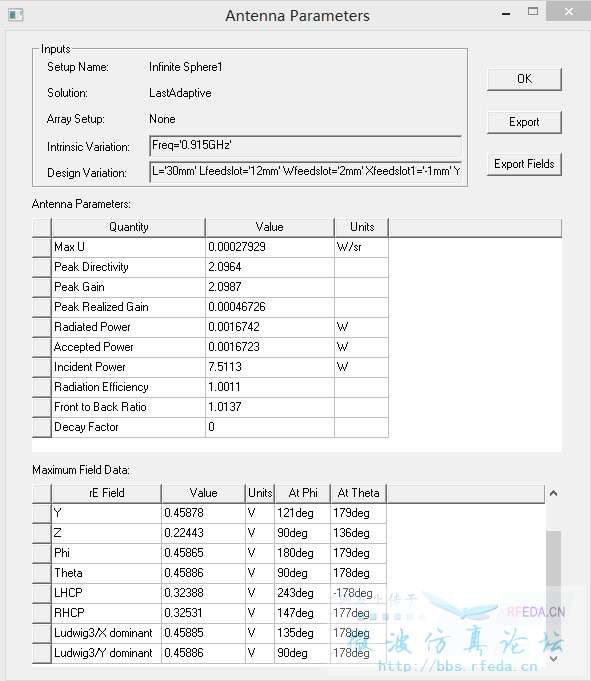Click the Infinite Sphere1 setup name
Screen dimensions: 591x681
tap(185, 67)
